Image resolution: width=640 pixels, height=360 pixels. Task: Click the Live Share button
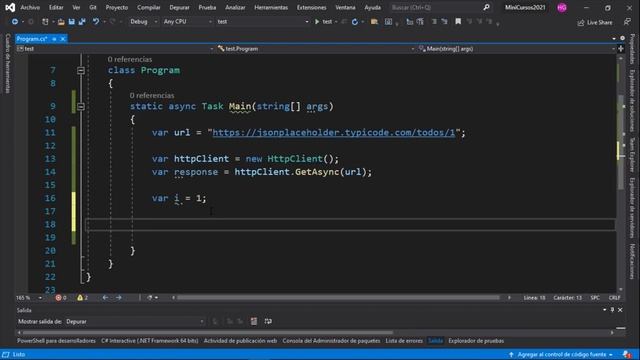coord(595,22)
